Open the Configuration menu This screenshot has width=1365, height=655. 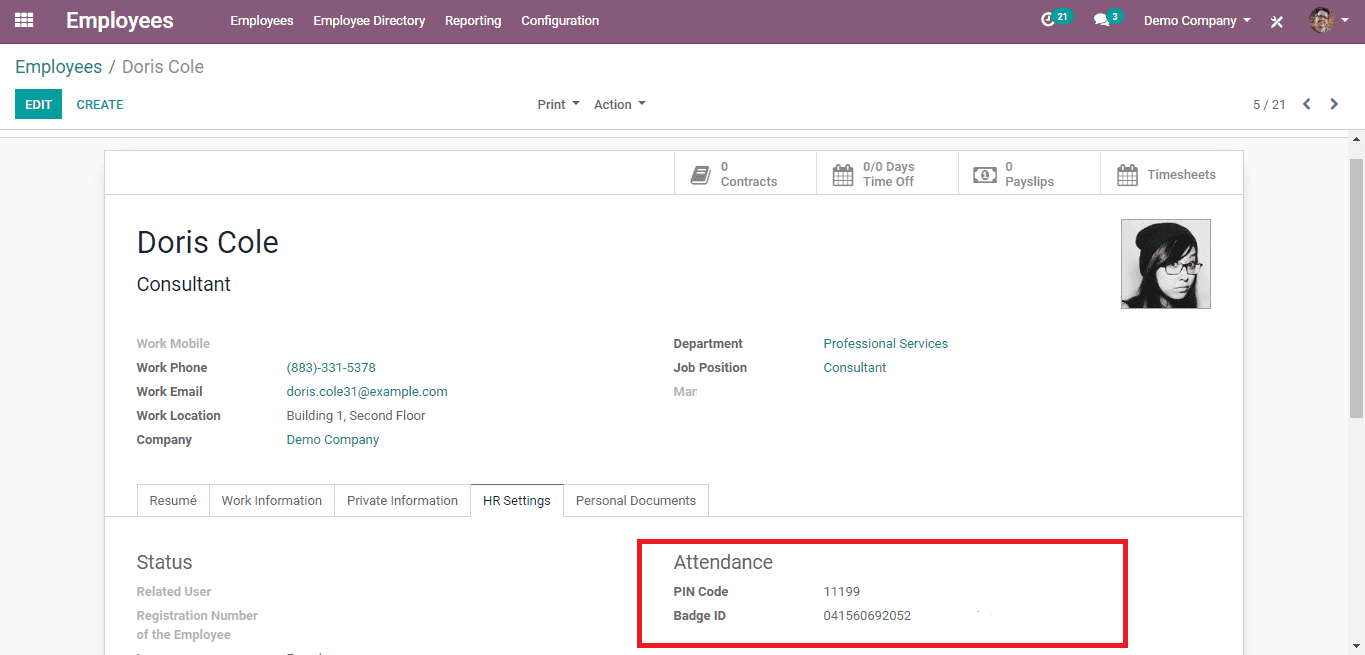[x=560, y=20]
